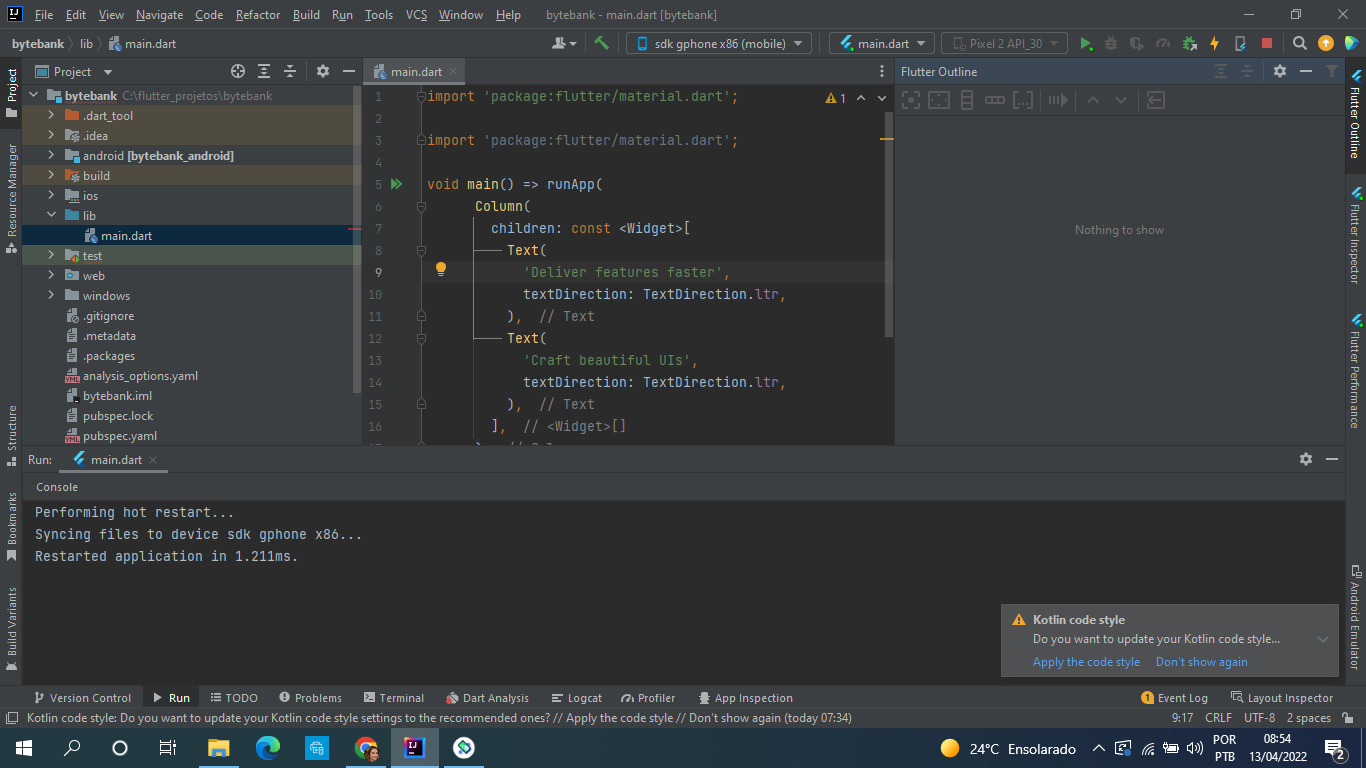Click the Flutter Hot Reload lightning icon
The image size is (1366, 768).
pyautogui.click(x=1214, y=43)
